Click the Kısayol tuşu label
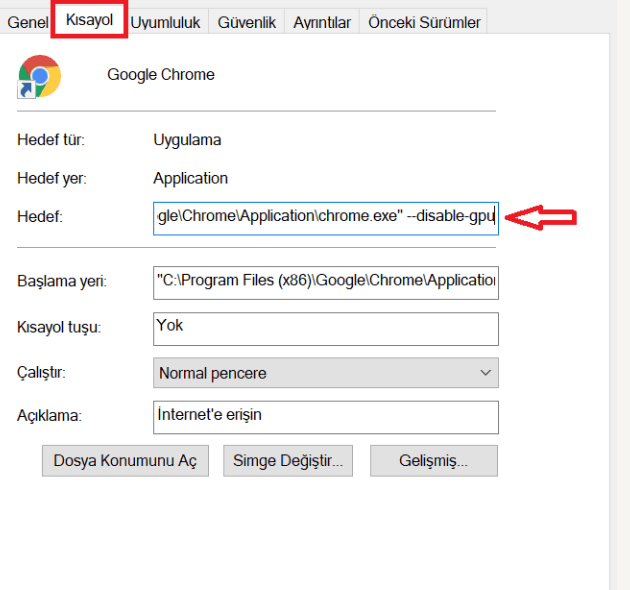Image resolution: width=630 pixels, height=590 pixels. click(59, 327)
